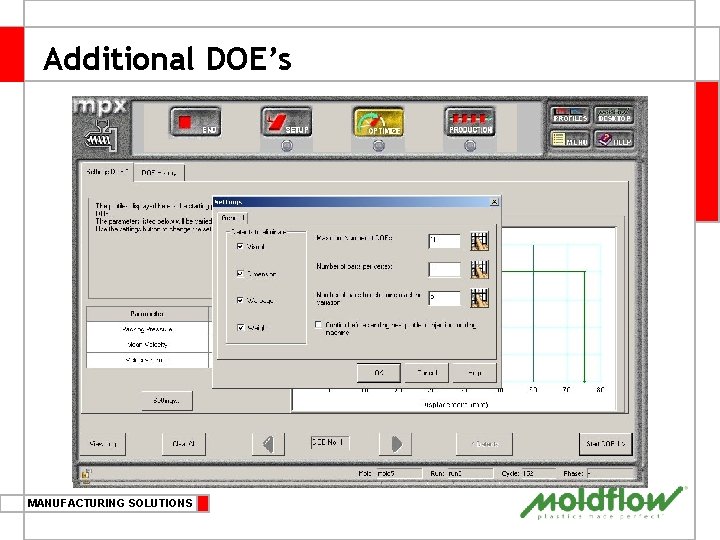This screenshot has height=540, width=720.
Task: Open the HELP button in top toolbar
Action: click(x=614, y=139)
